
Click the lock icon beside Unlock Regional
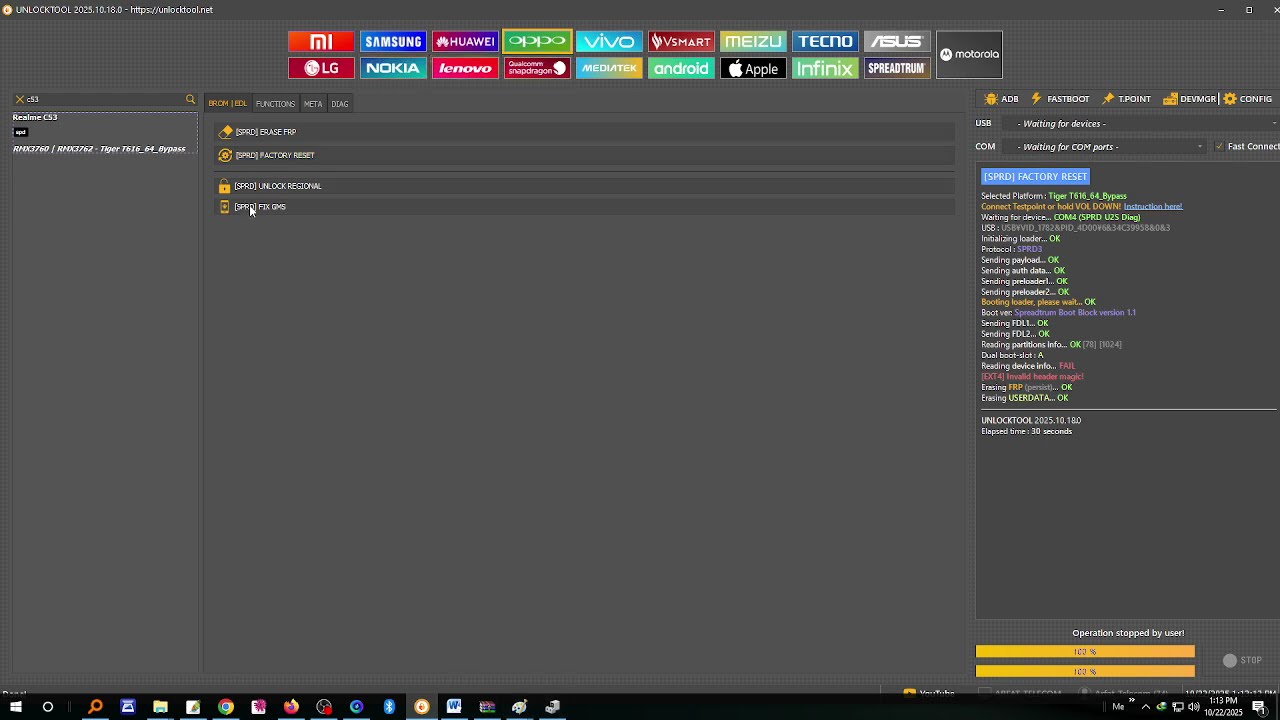pyautogui.click(x=224, y=186)
